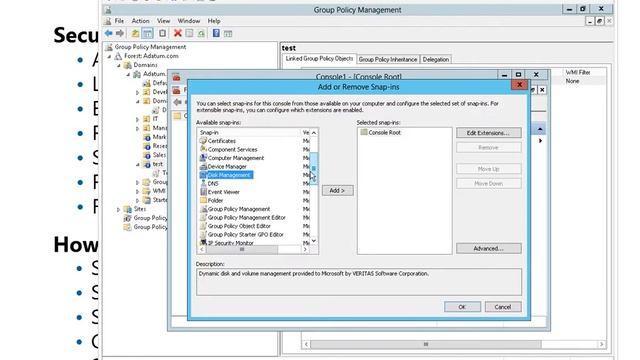Switch to Group Policy Inheritance tab
The image size is (640, 360).
(x=388, y=60)
